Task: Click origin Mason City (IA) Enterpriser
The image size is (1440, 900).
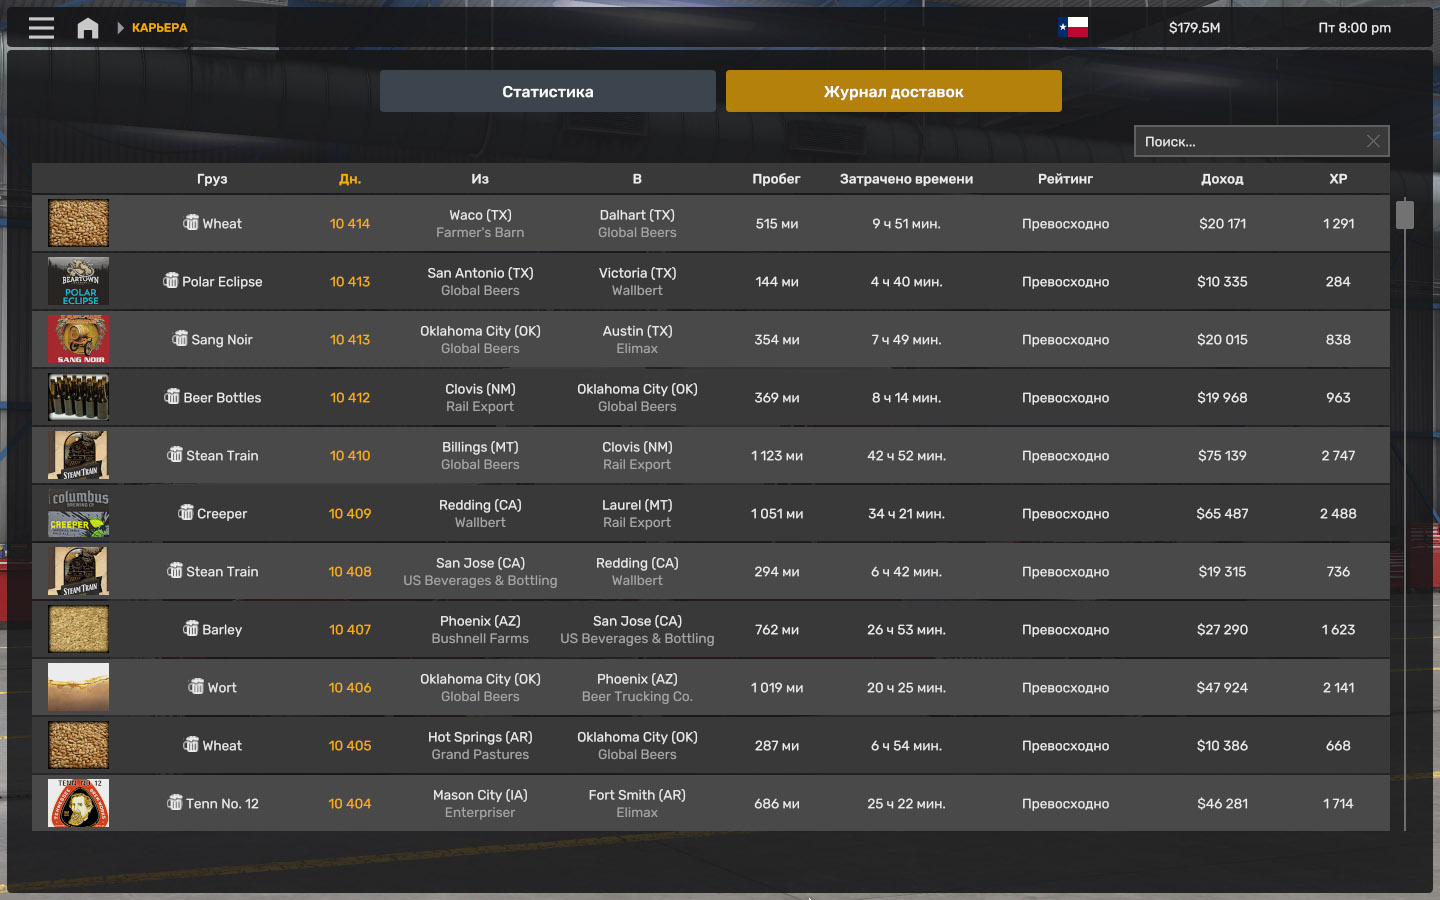Action: (x=480, y=803)
